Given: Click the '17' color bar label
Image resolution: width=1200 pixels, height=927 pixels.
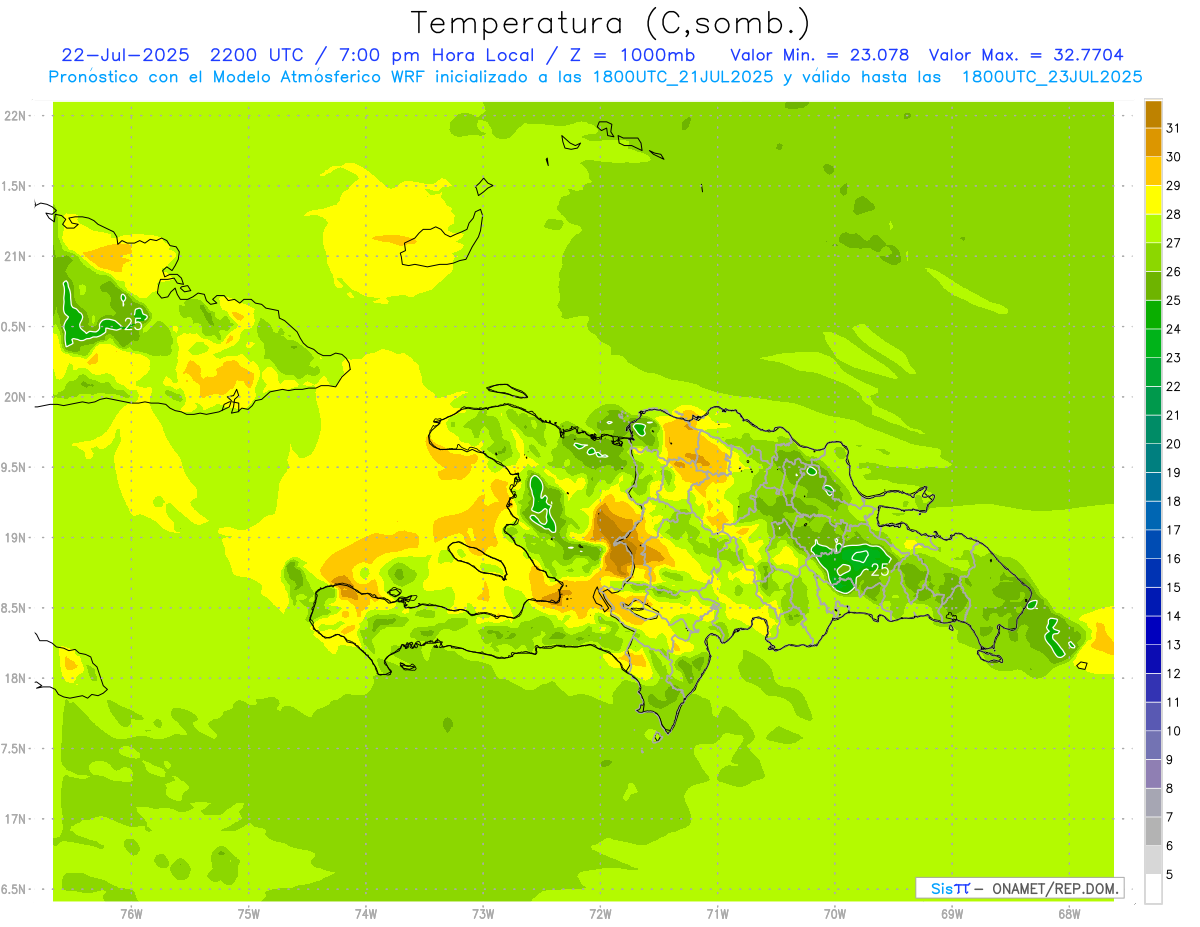Looking at the screenshot, I should pos(1174,530).
